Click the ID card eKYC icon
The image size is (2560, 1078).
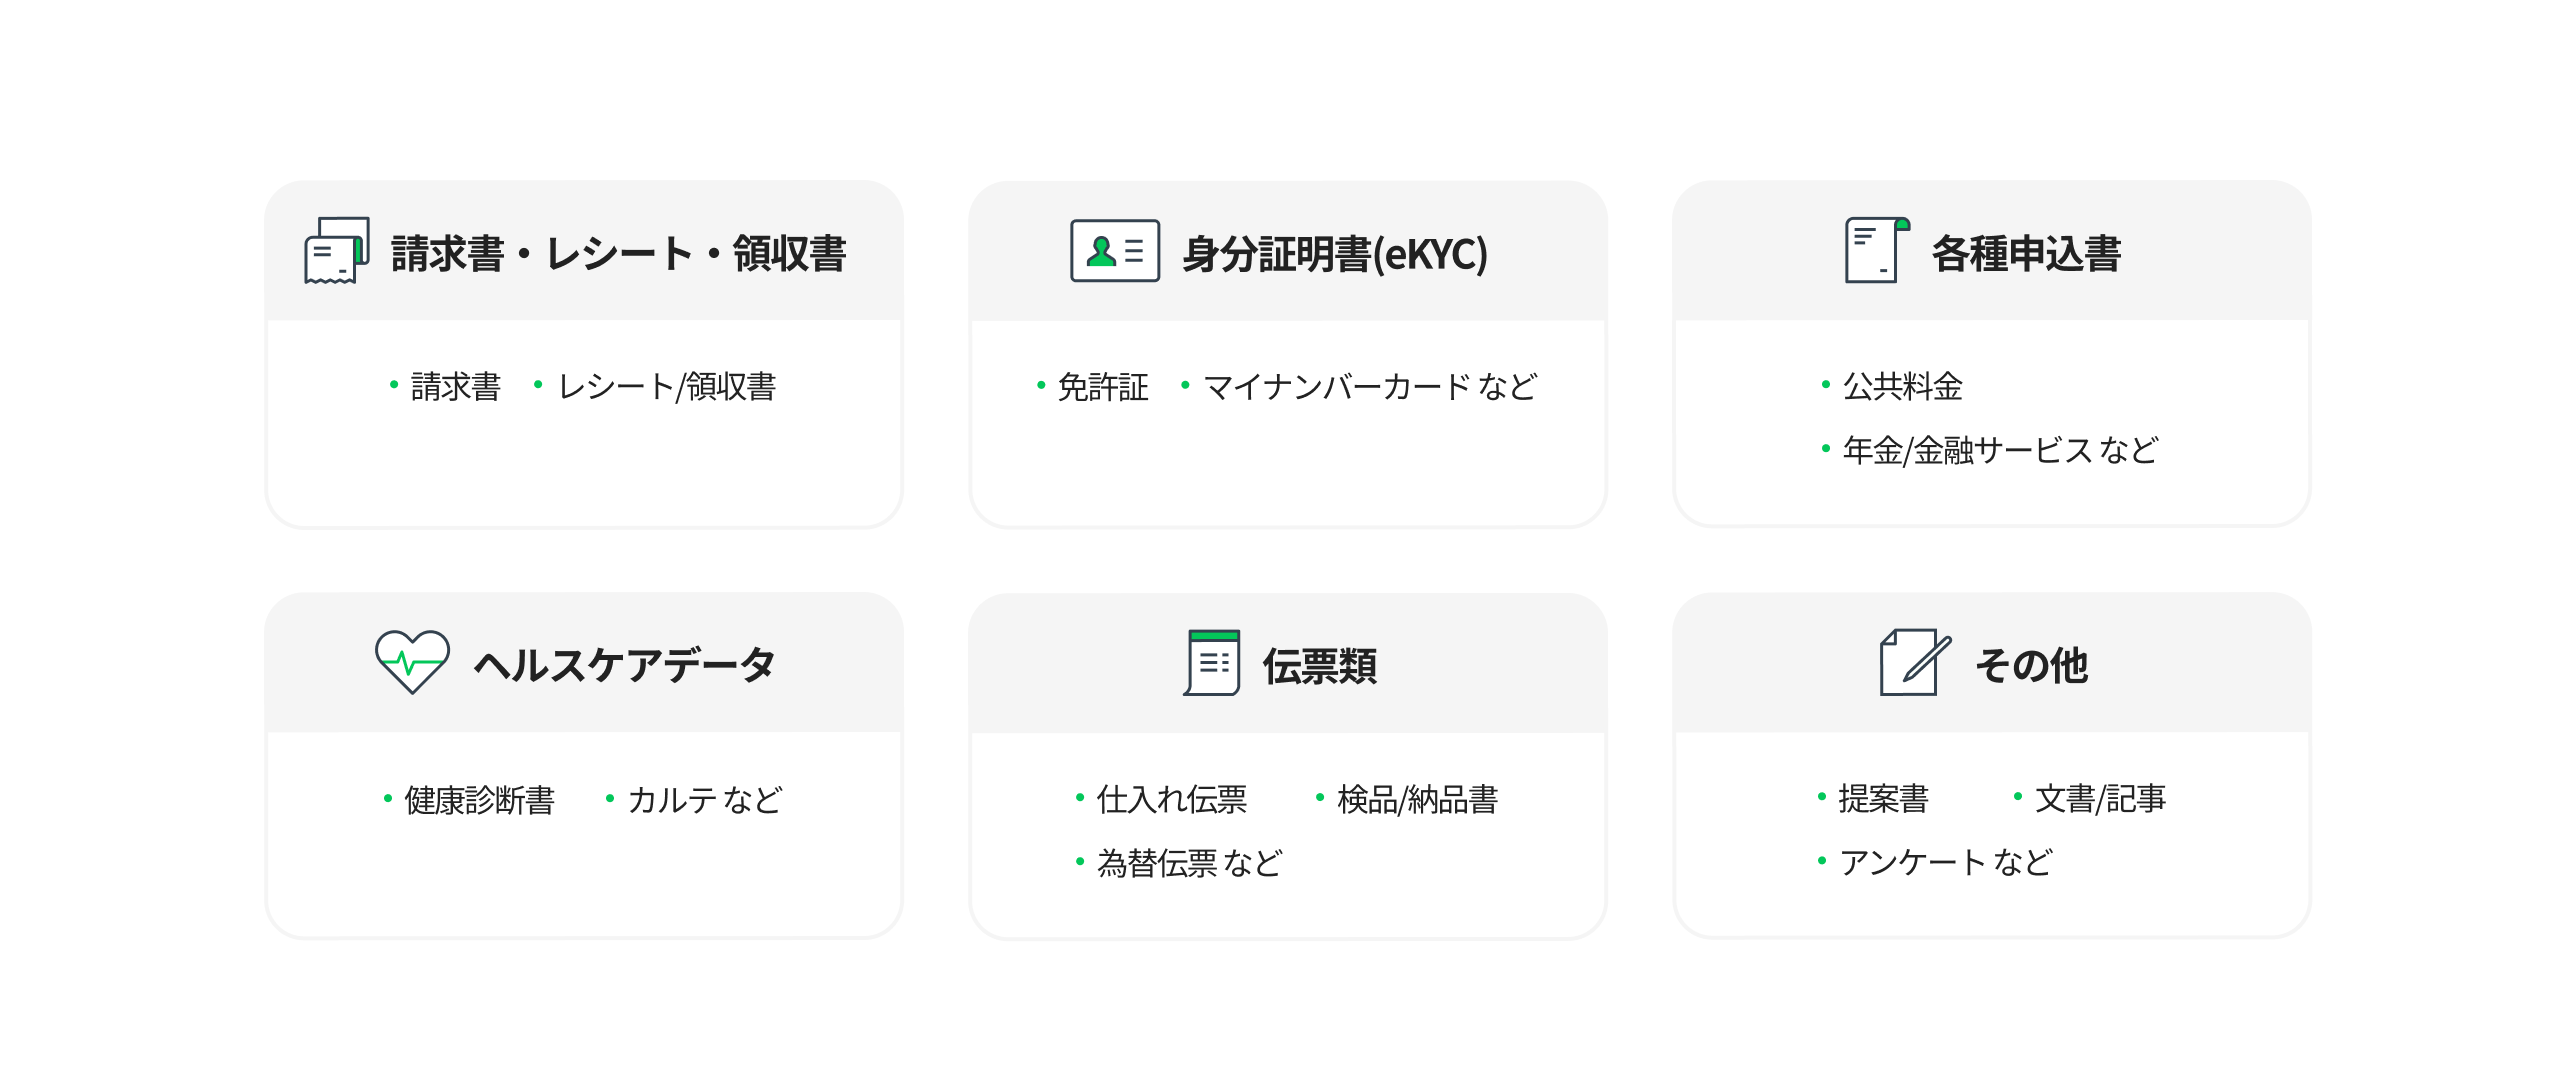[x=1115, y=251]
